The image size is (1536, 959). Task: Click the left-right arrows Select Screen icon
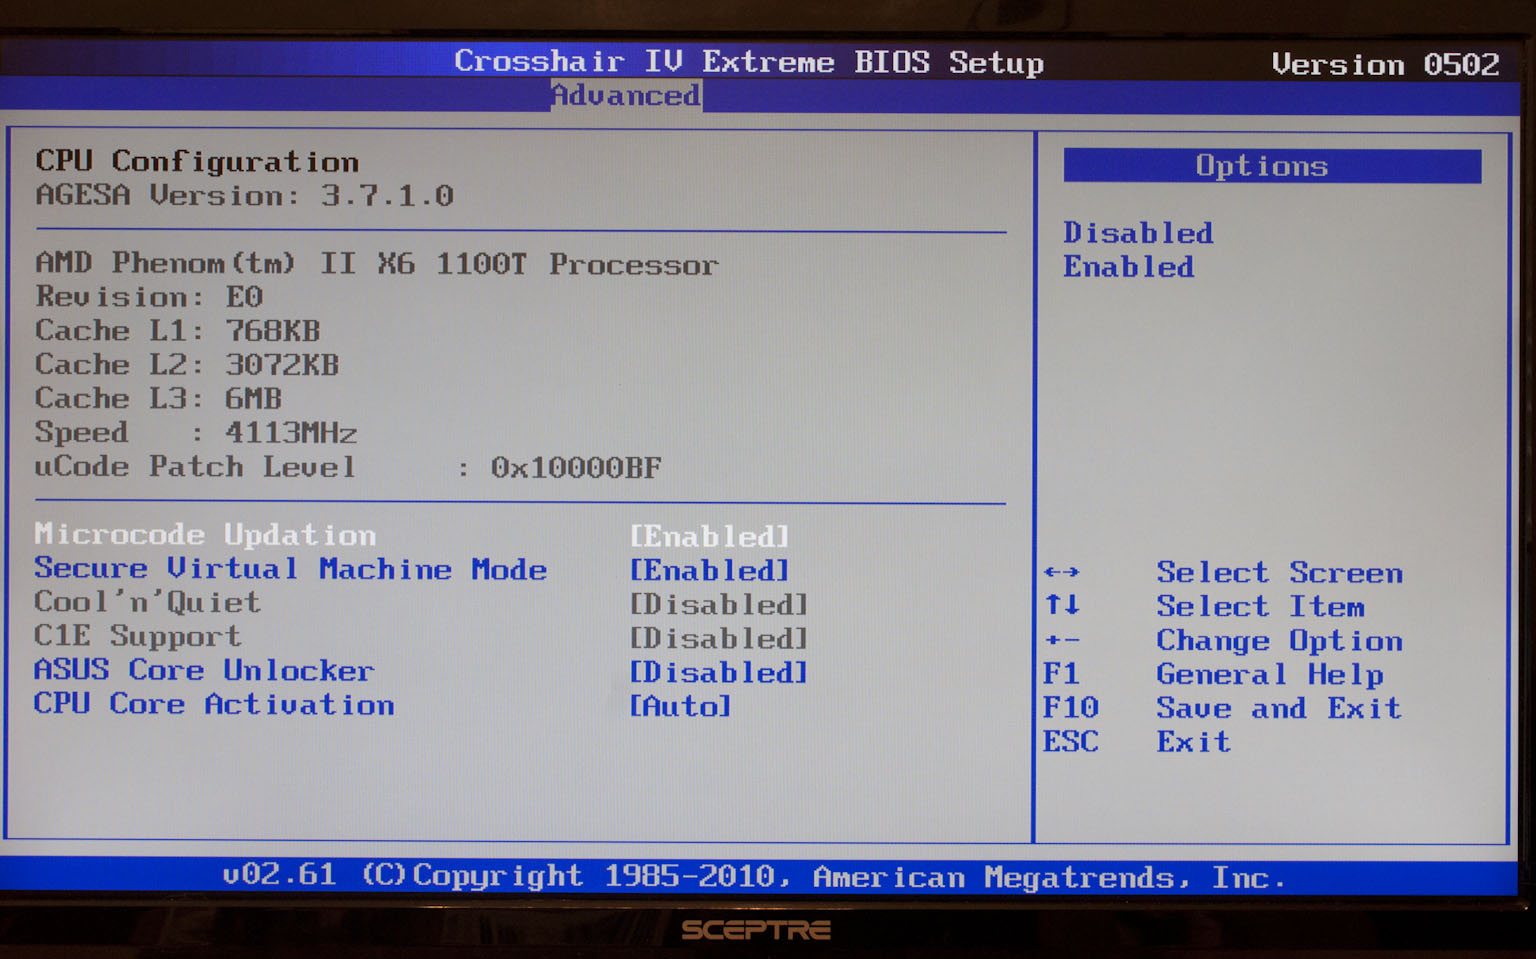pyautogui.click(x=1062, y=572)
